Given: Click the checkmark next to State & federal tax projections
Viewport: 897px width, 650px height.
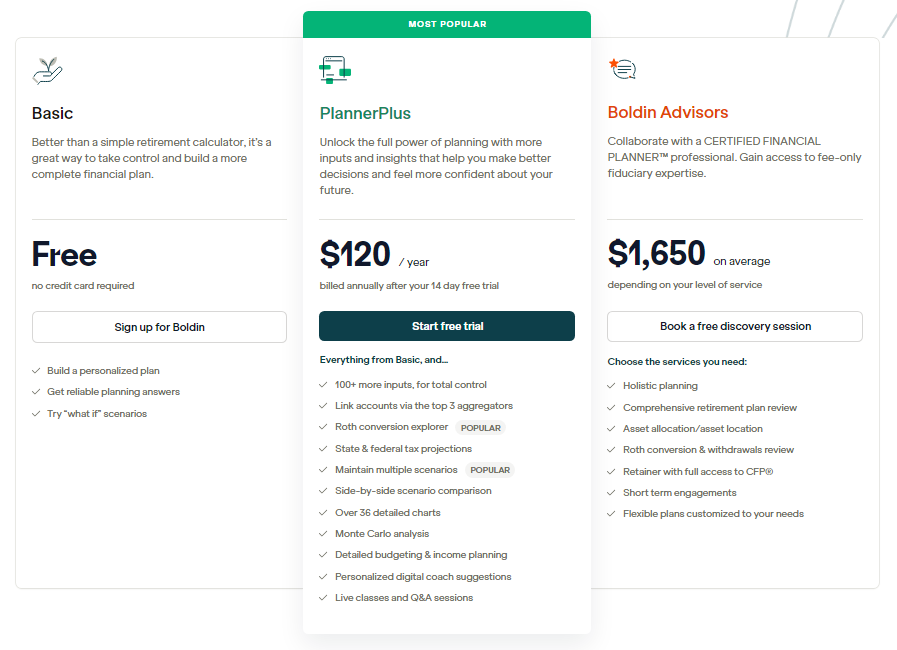Looking at the screenshot, I should tap(322, 448).
